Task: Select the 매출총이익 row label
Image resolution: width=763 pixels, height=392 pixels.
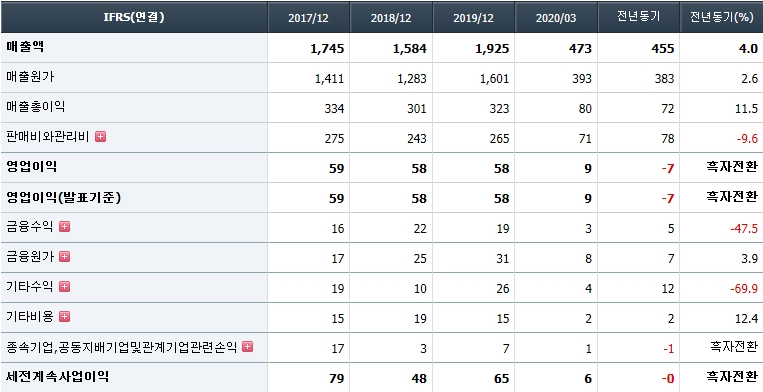Action: [36, 107]
